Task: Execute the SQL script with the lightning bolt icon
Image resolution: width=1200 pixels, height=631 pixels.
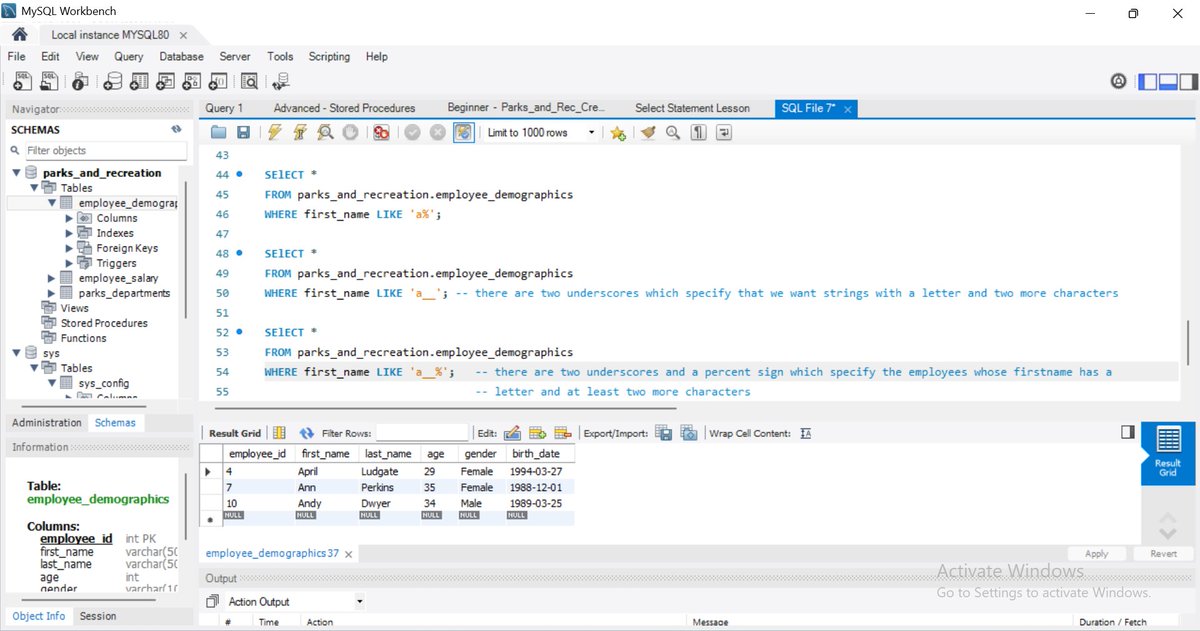Action: pos(276,131)
